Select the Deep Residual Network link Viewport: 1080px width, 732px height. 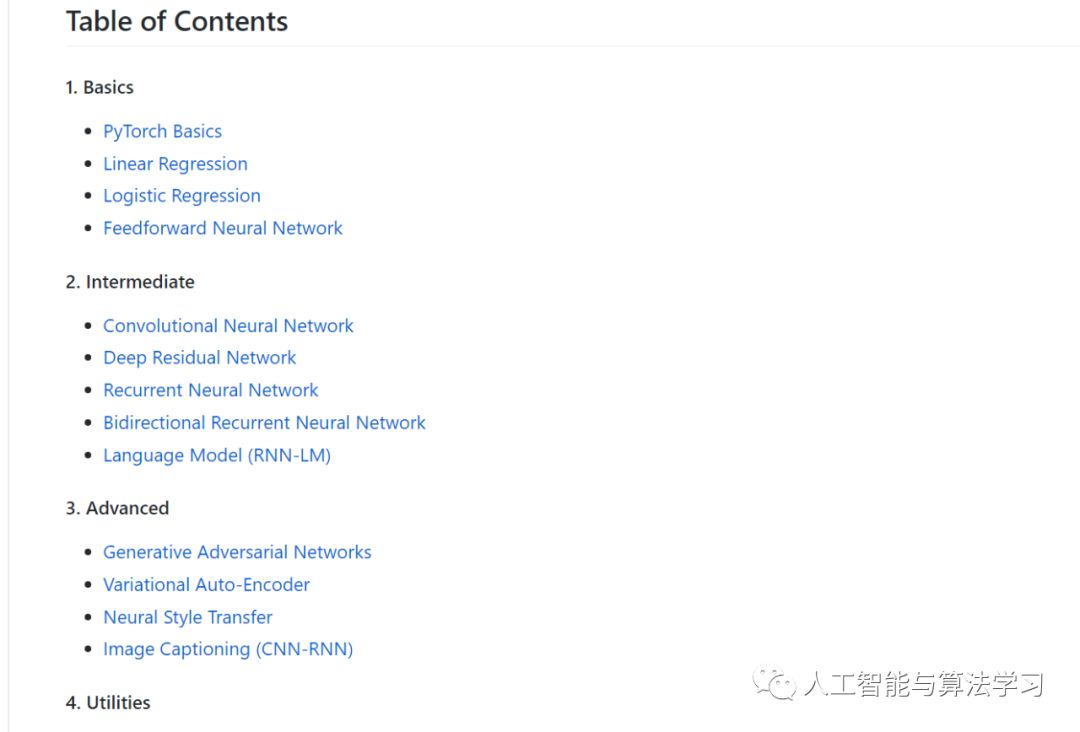tap(199, 358)
